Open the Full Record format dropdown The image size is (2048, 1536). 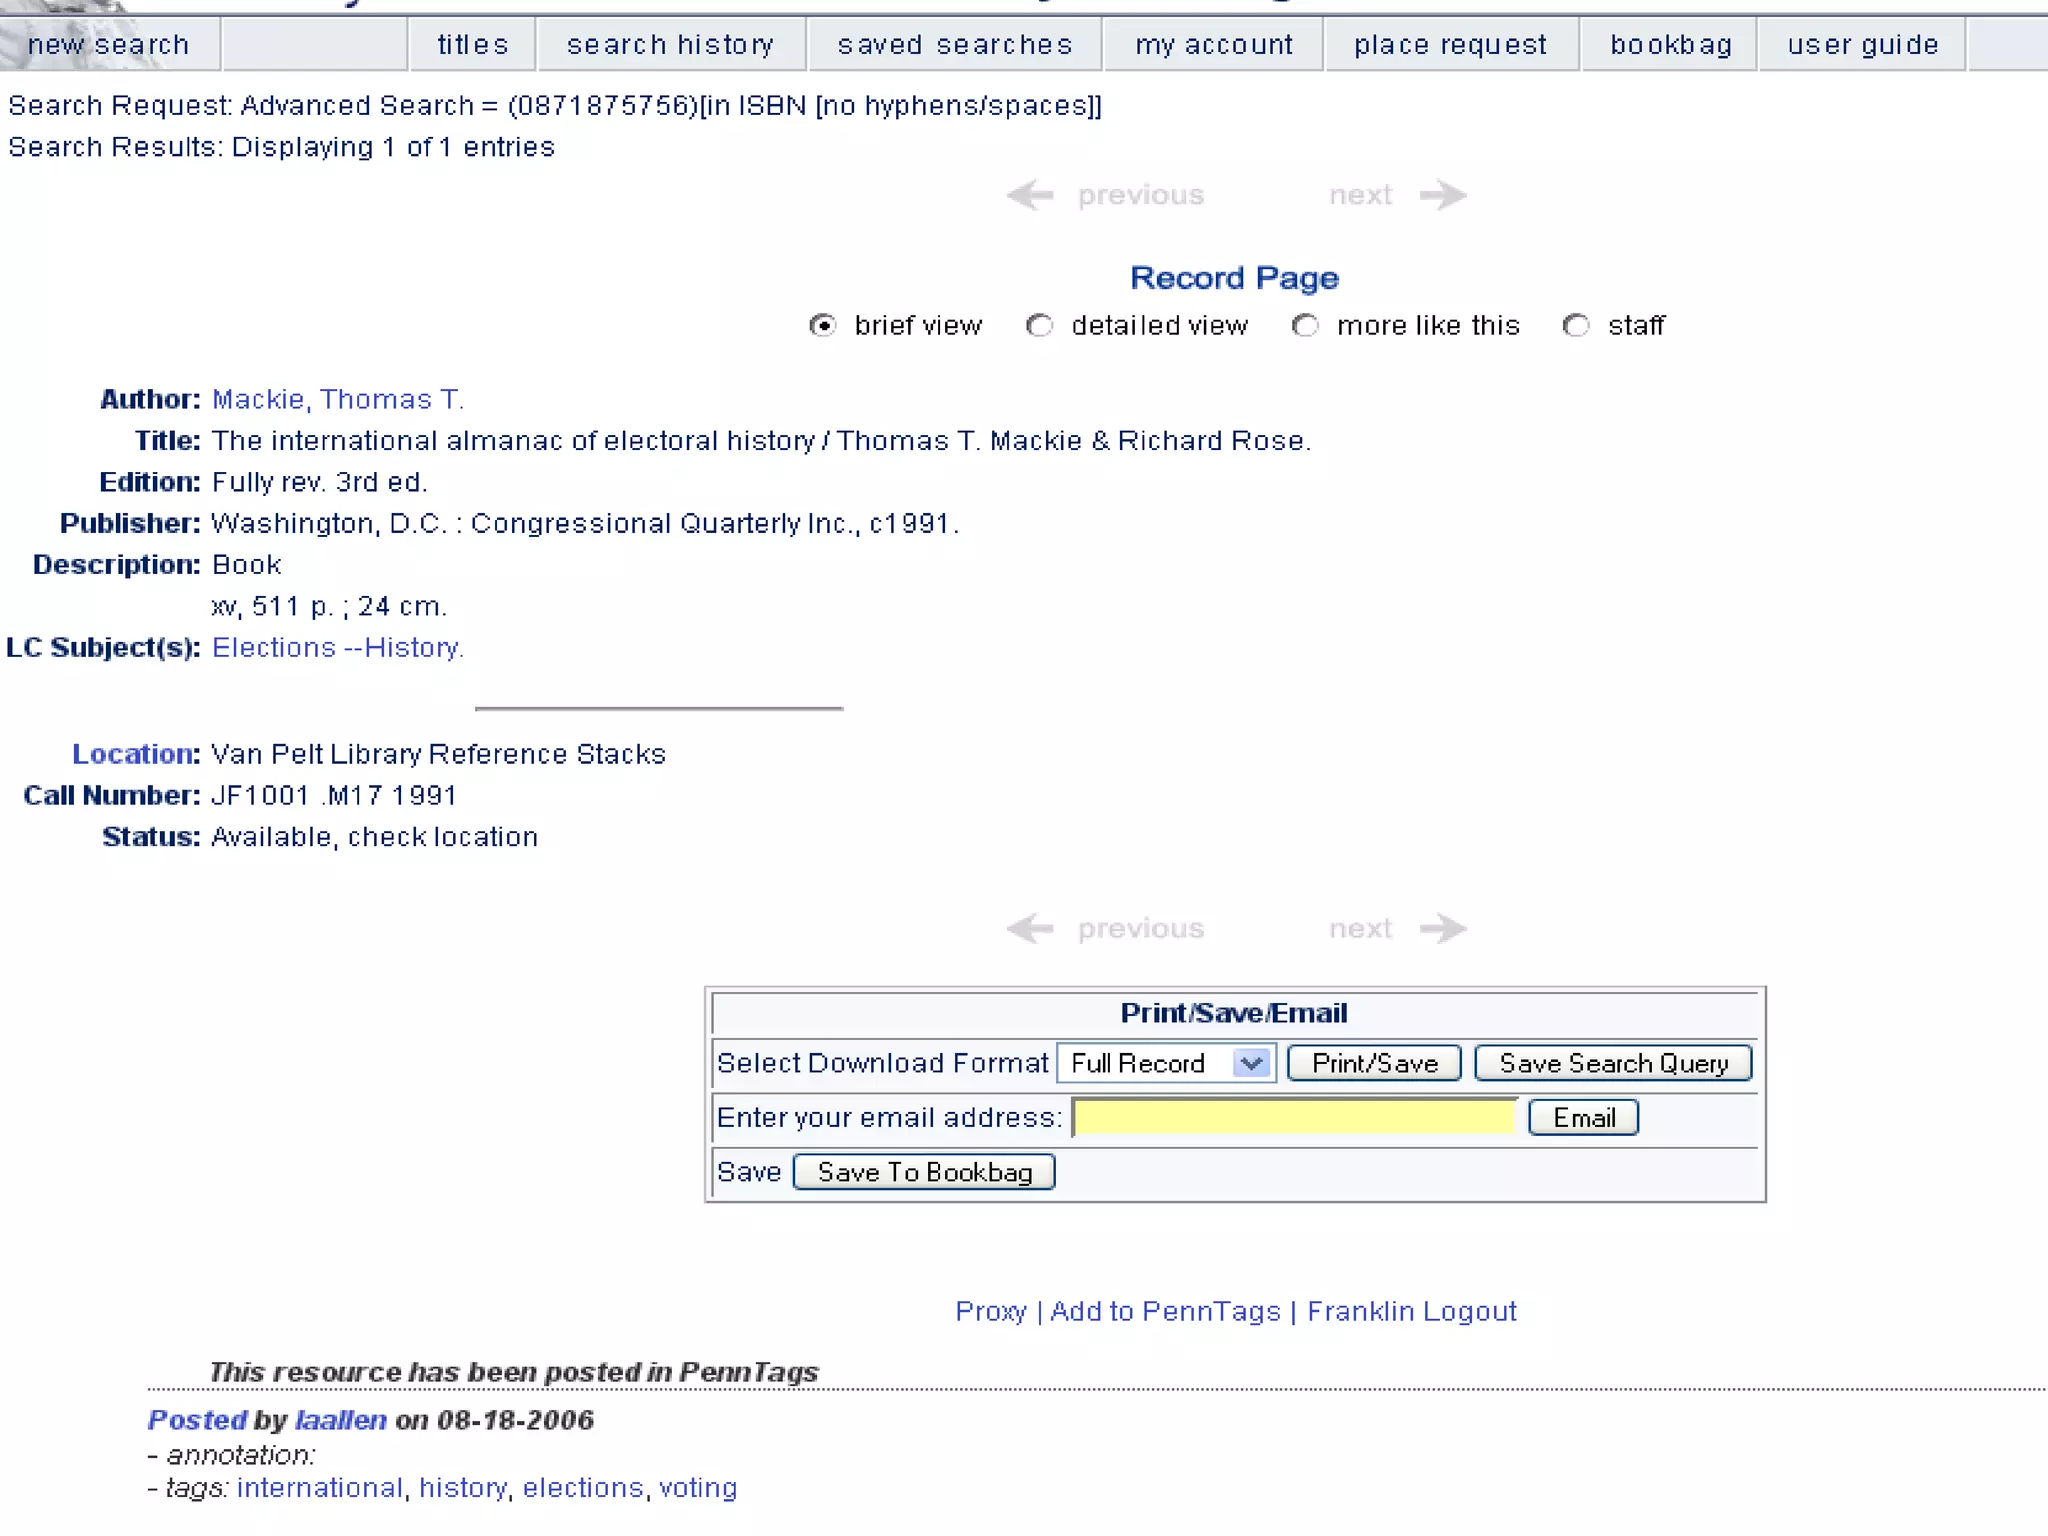pos(1166,1063)
